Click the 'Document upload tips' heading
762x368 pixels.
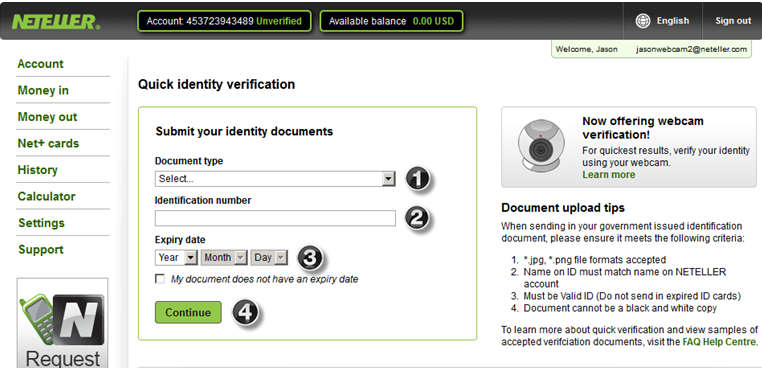[x=563, y=208]
